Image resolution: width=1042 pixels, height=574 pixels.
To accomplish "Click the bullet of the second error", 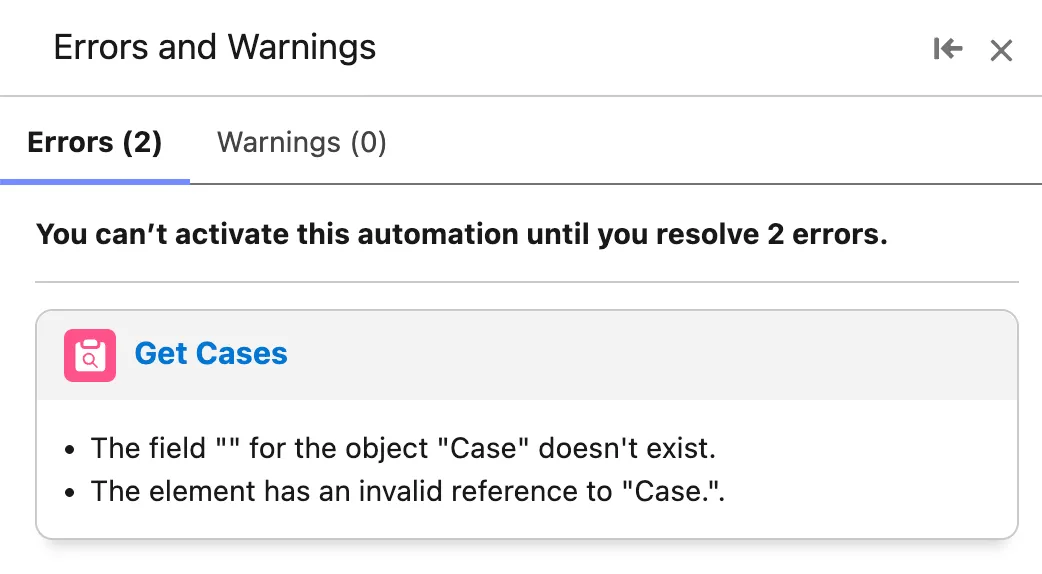I will tap(69, 492).
